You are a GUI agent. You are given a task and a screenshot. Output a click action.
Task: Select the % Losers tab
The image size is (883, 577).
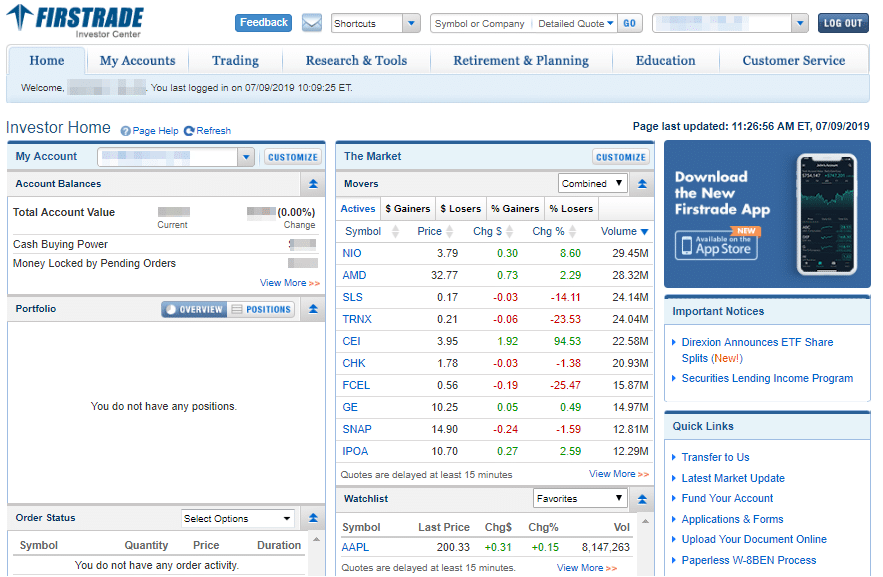(571, 209)
